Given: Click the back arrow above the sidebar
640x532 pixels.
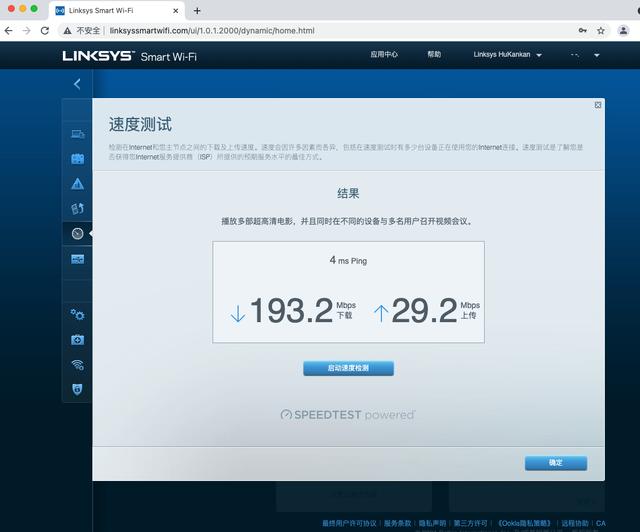Looking at the screenshot, I should click(x=77, y=84).
